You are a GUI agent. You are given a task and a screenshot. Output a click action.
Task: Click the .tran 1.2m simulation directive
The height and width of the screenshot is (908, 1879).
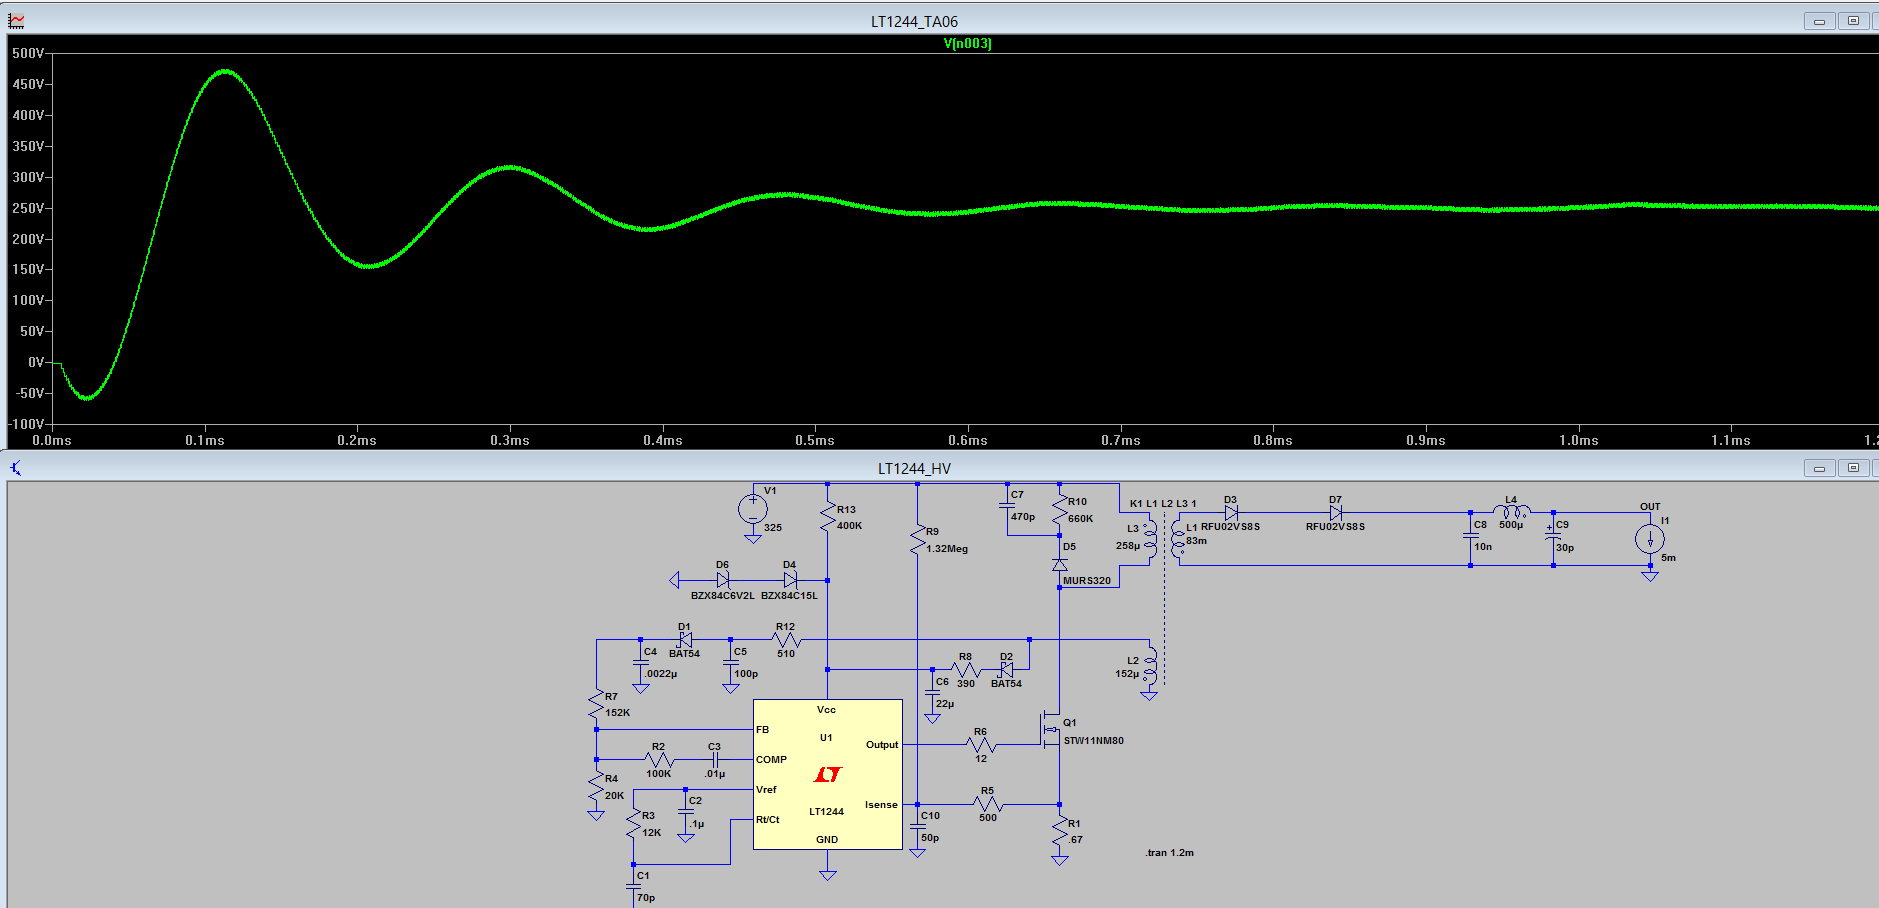[x=1169, y=852]
